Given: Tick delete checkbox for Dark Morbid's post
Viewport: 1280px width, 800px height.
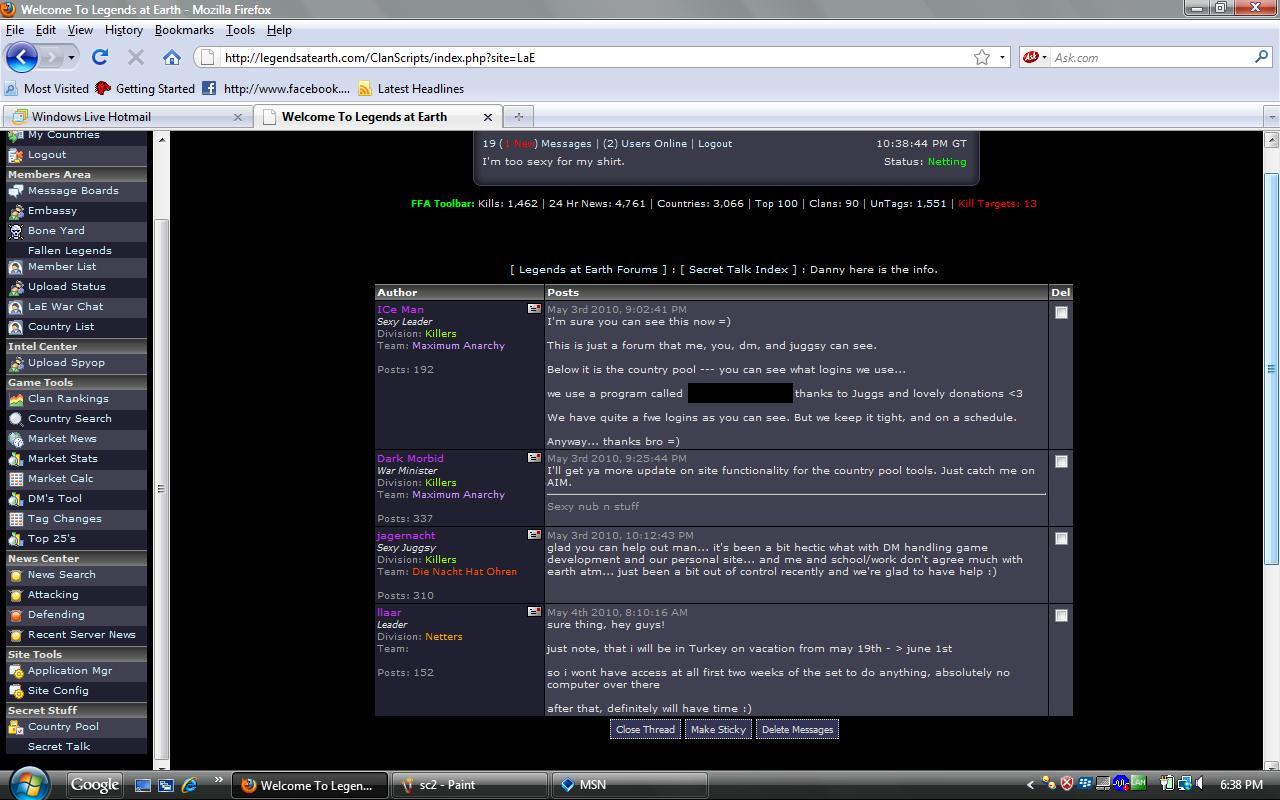Looking at the screenshot, I should (1061, 462).
